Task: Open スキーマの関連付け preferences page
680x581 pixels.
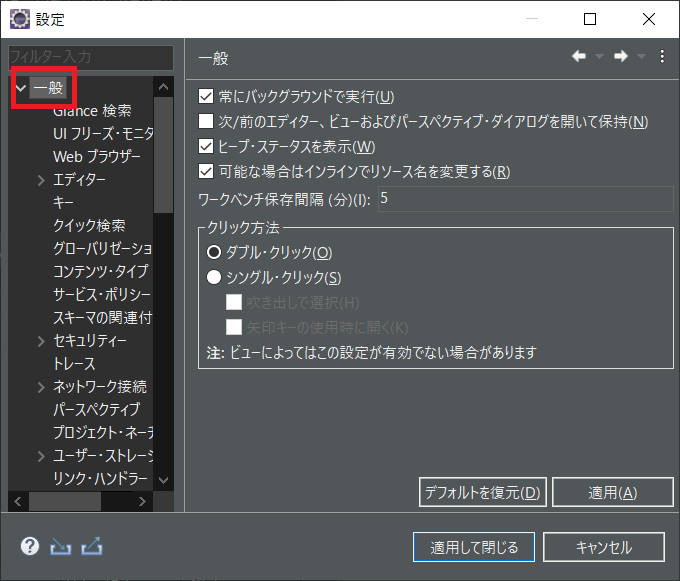Action: 103,318
